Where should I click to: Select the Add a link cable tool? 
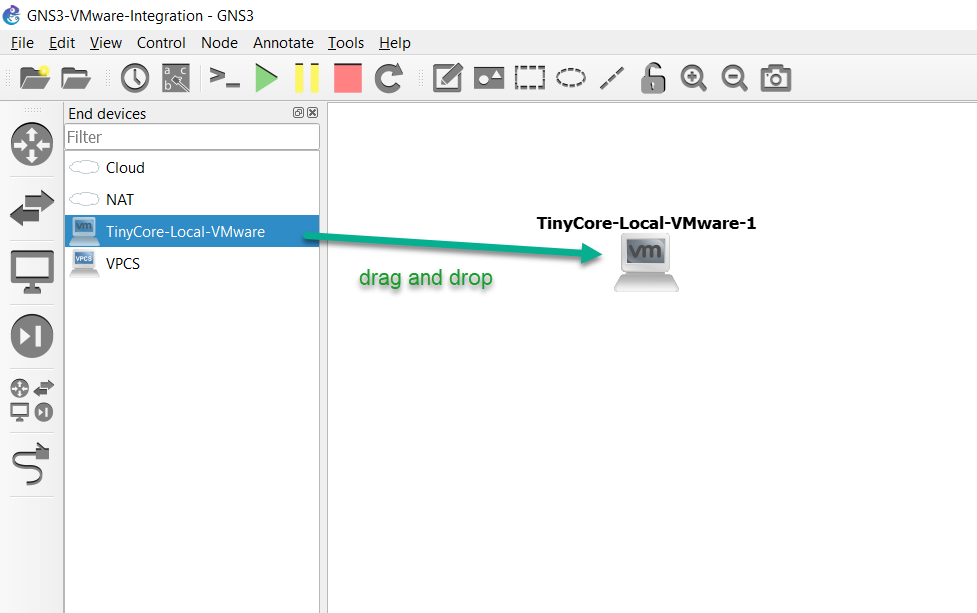coord(31,464)
